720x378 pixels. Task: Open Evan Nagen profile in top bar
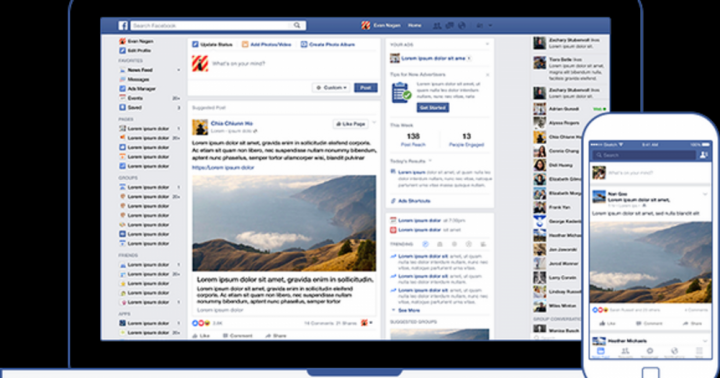click(381, 25)
